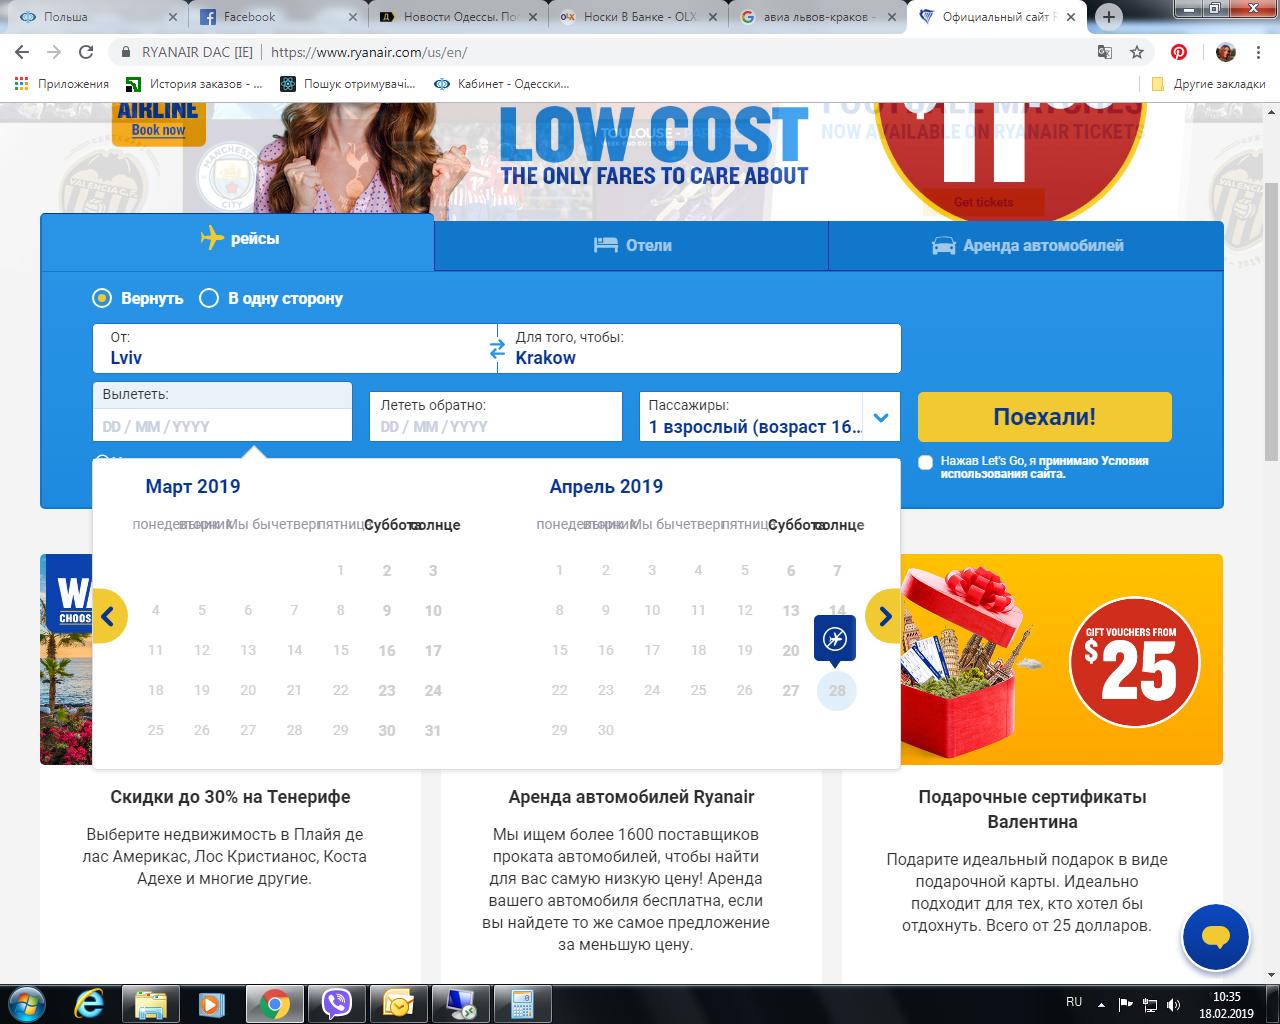Screen dimensions: 1280x1024
Task: Open Другие закладки folder
Action: point(1209,84)
